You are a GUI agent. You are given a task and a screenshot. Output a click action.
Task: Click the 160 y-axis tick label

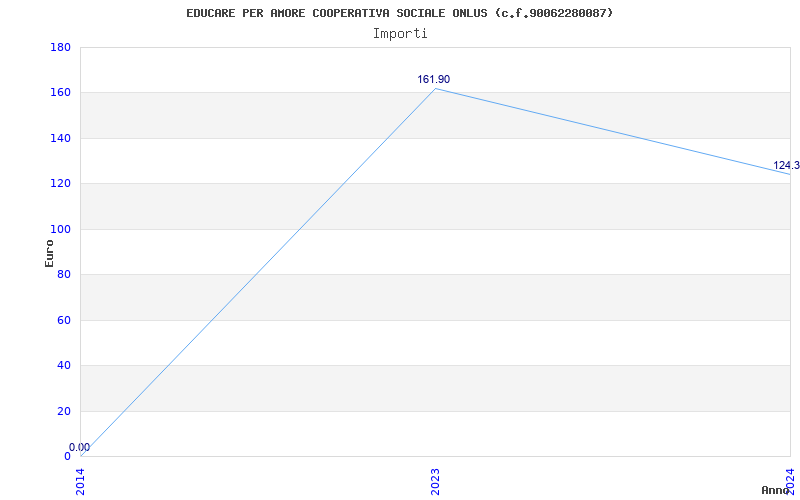60,93
